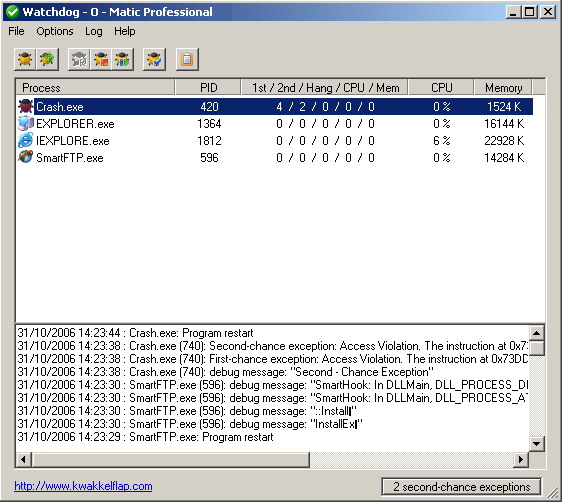
Task: Click the greyed-out bug toolbar icon
Action: point(79,59)
